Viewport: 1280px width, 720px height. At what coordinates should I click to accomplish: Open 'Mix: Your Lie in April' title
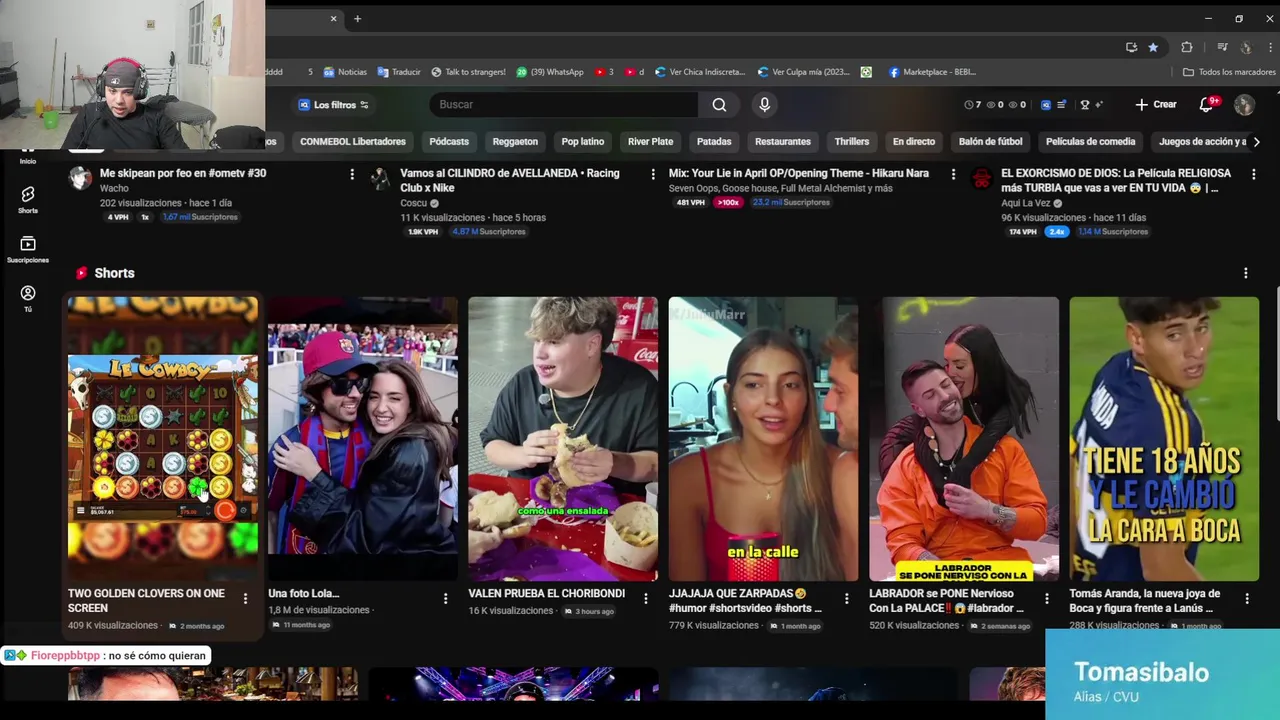pos(799,173)
